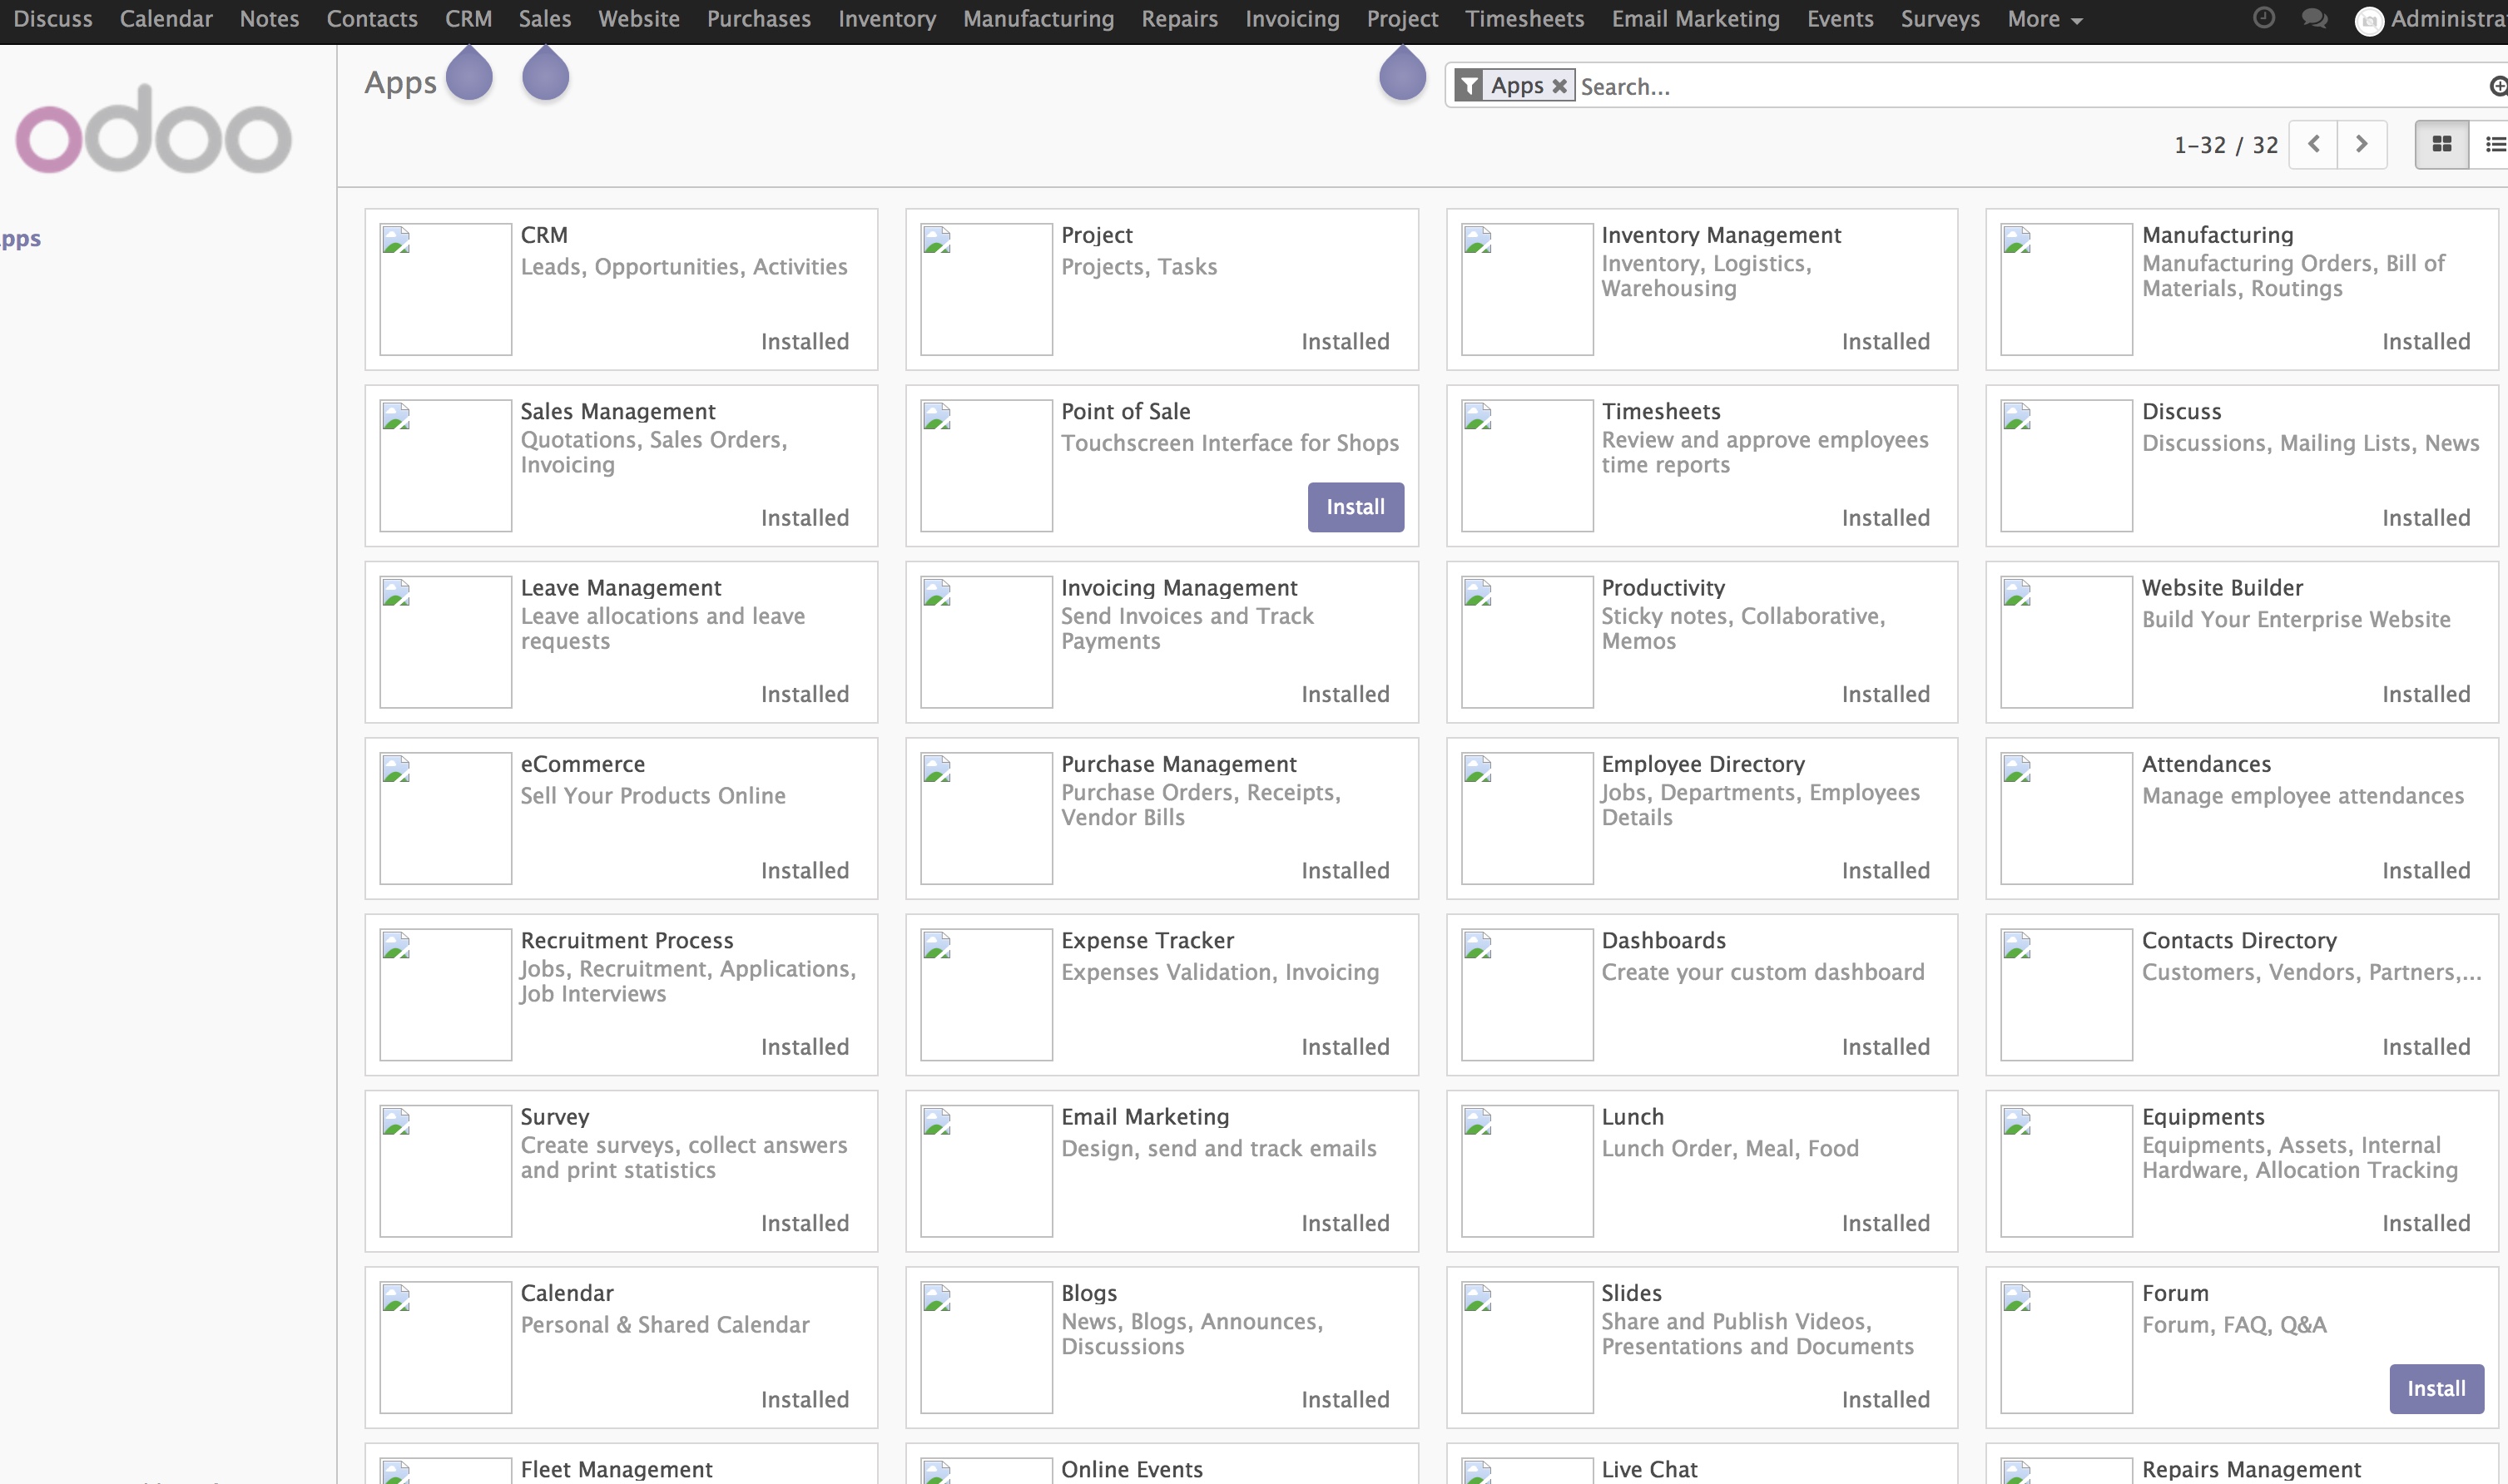Click the Dashboards app icon
This screenshot has width=2508, height=1484.
(1527, 995)
